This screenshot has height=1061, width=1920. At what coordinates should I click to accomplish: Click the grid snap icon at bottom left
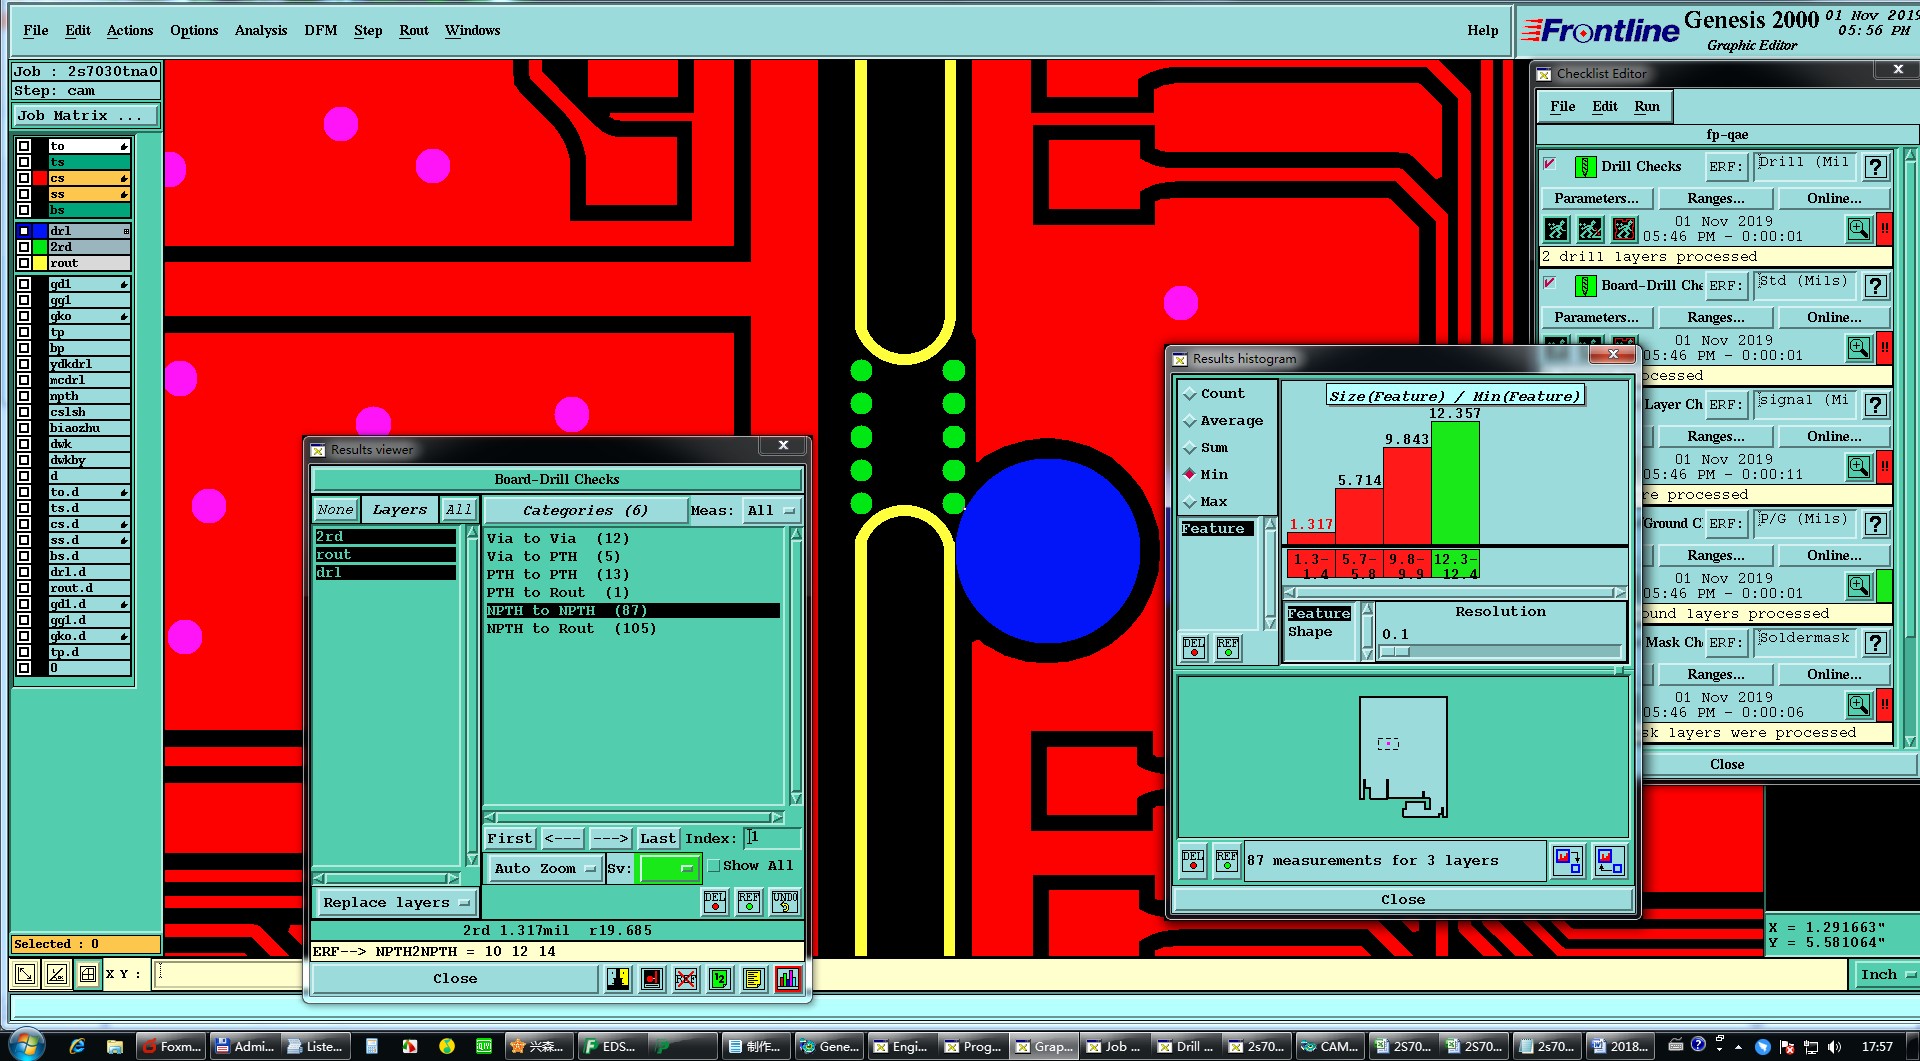pyautogui.click(x=88, y=973)
